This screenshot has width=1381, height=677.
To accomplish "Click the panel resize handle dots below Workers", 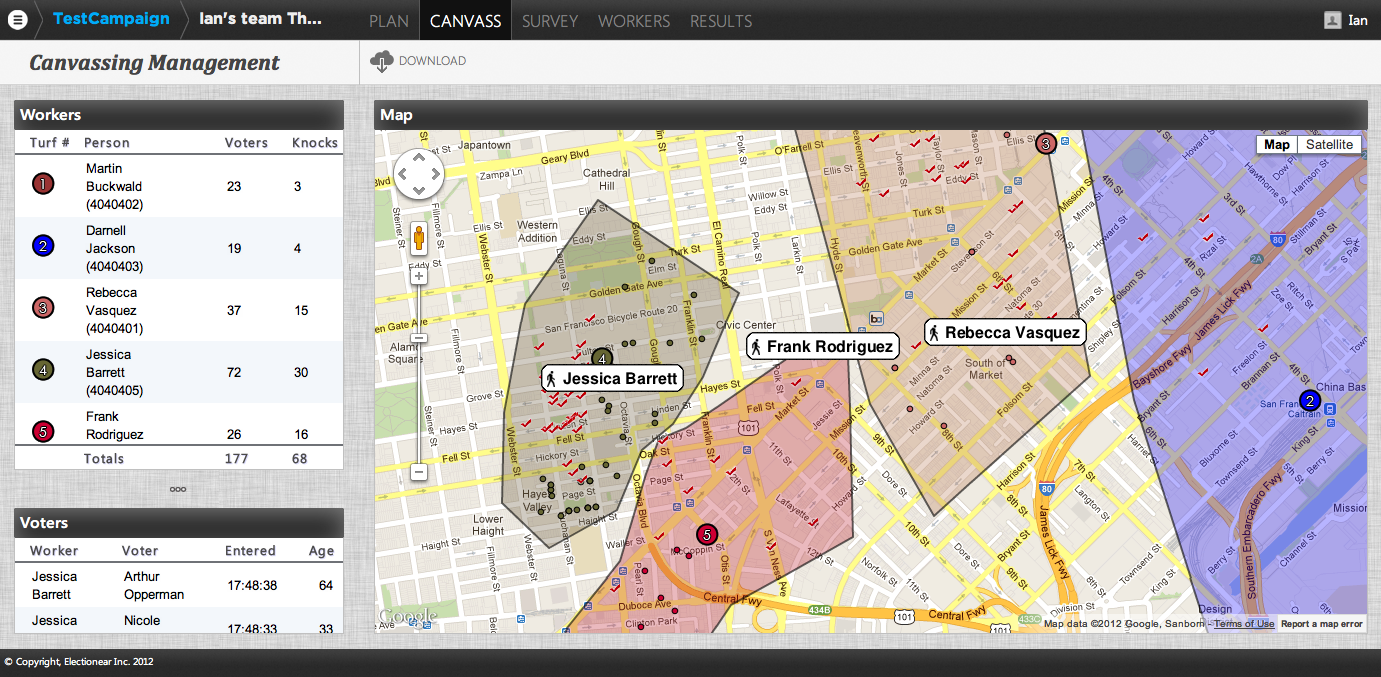I will 178,489.
